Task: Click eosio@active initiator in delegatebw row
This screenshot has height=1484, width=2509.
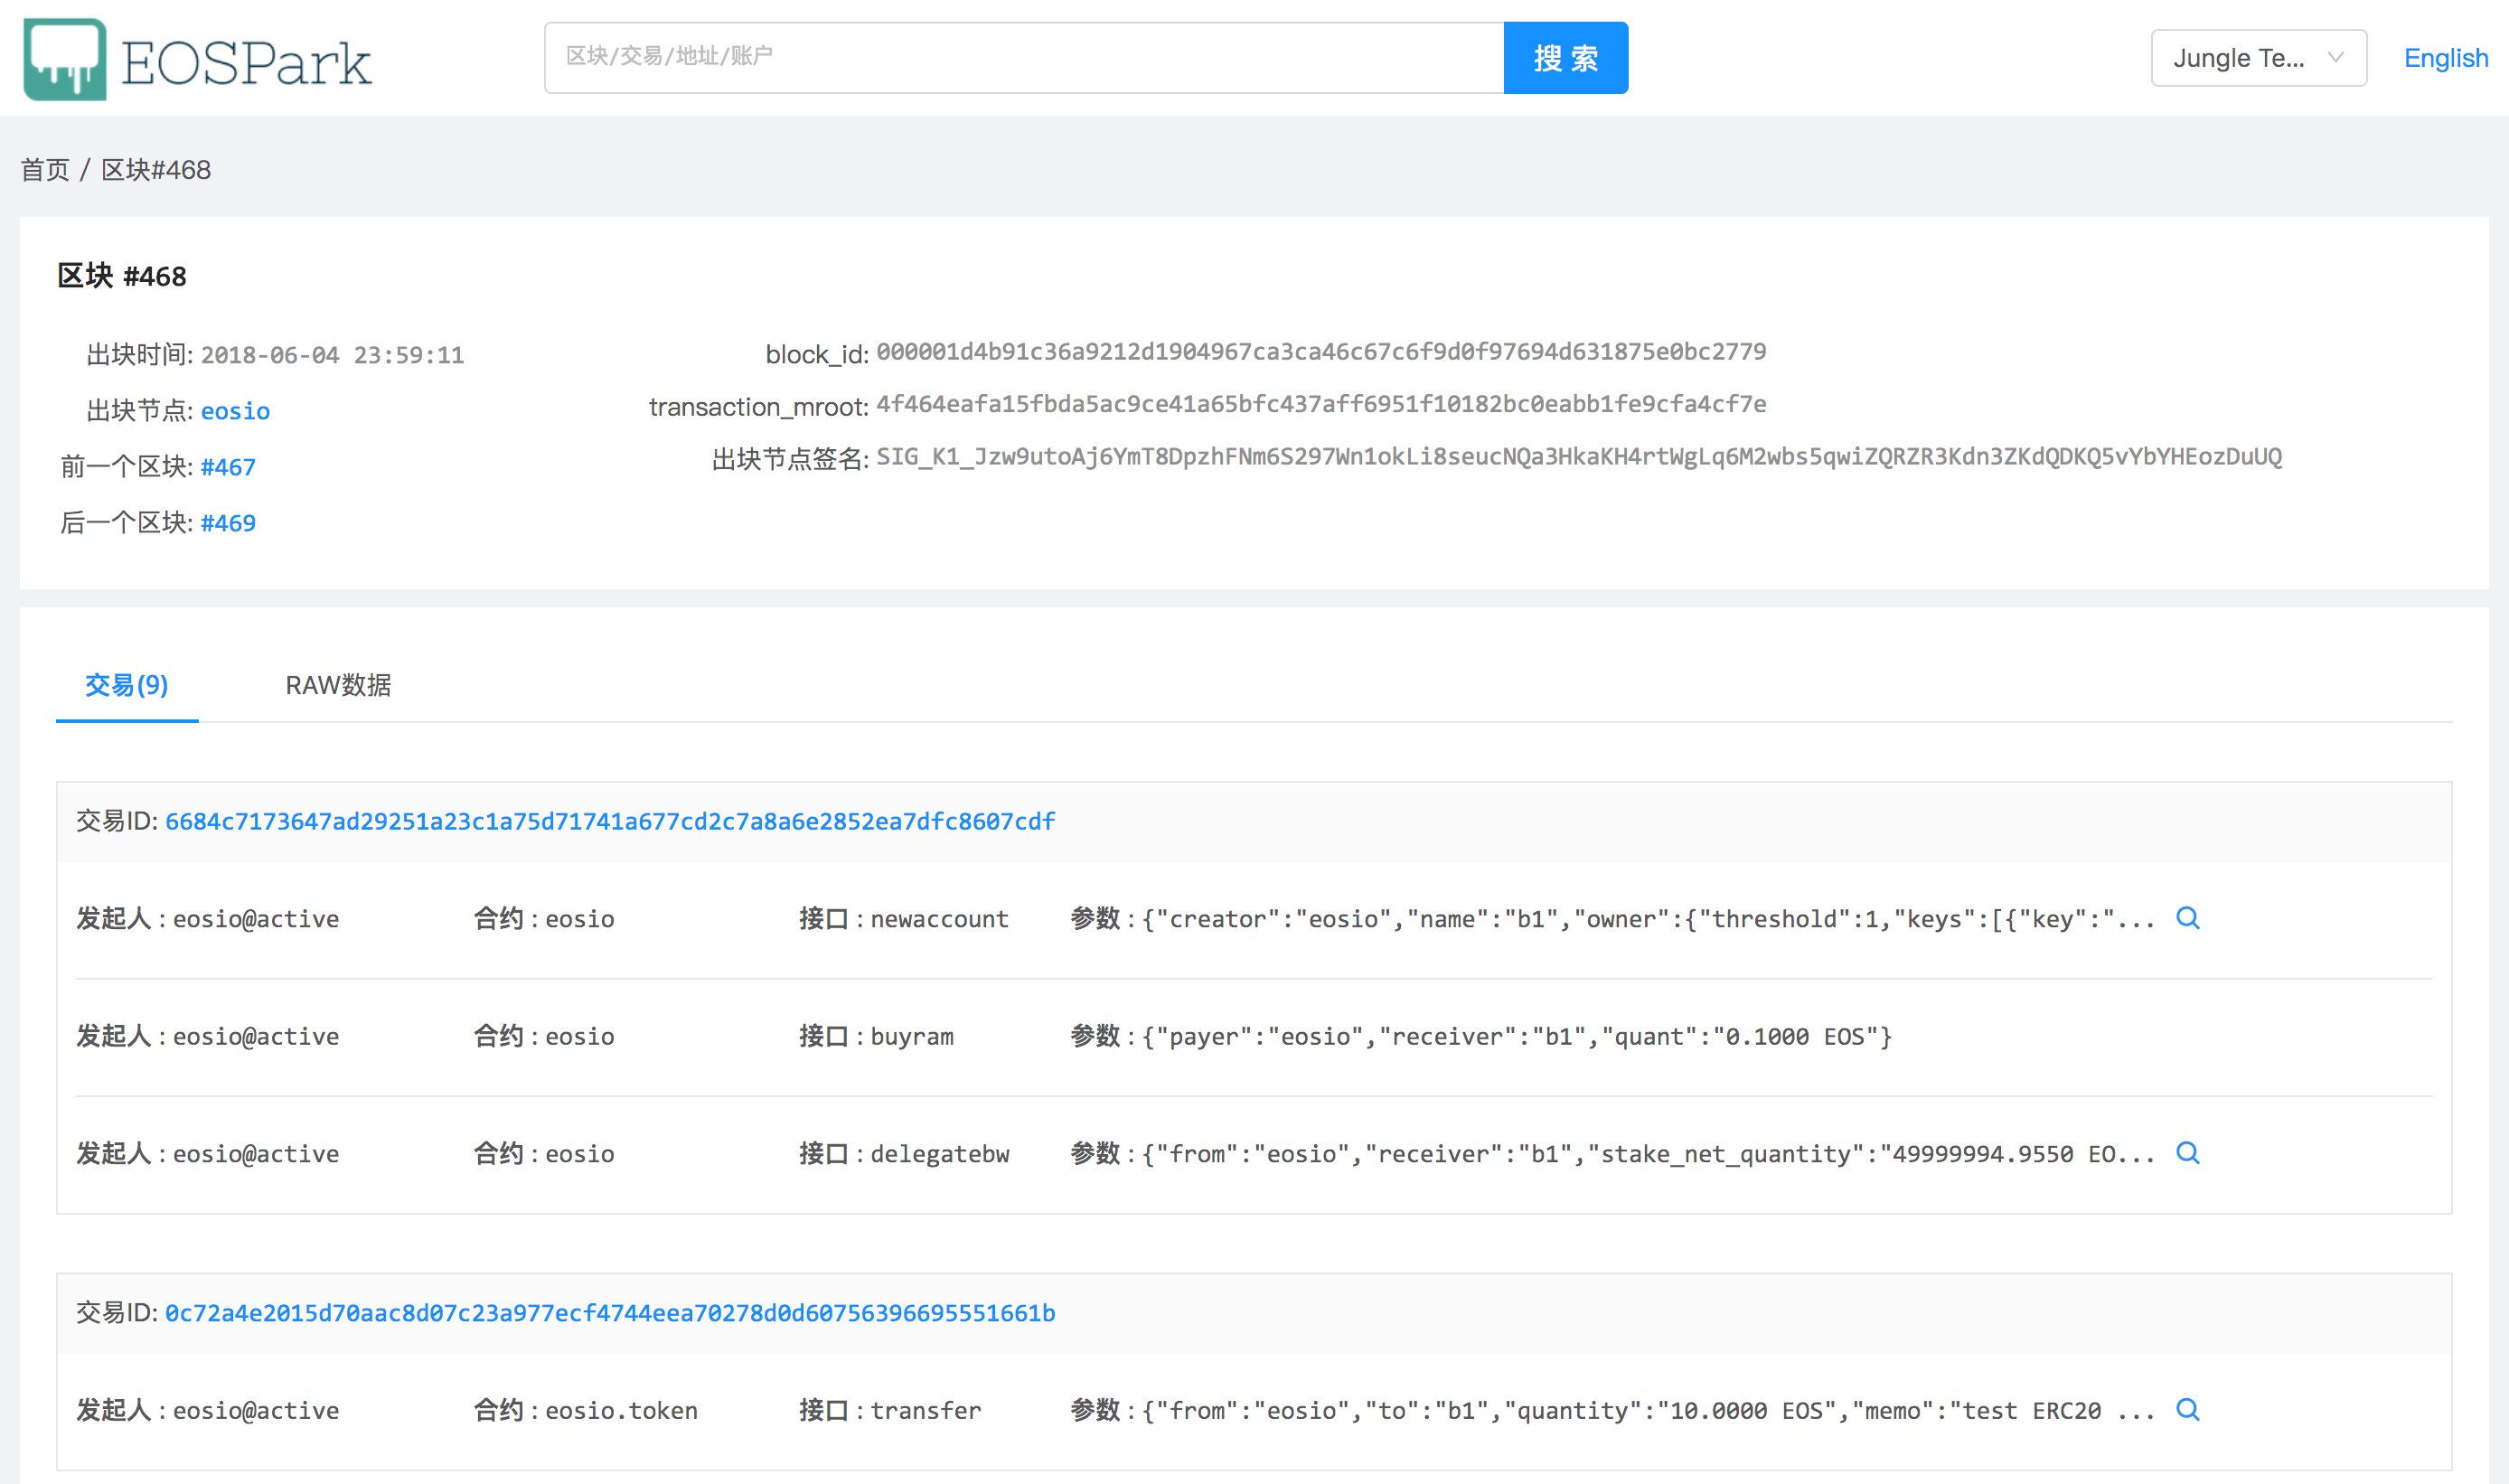Action: point(256,1154)
